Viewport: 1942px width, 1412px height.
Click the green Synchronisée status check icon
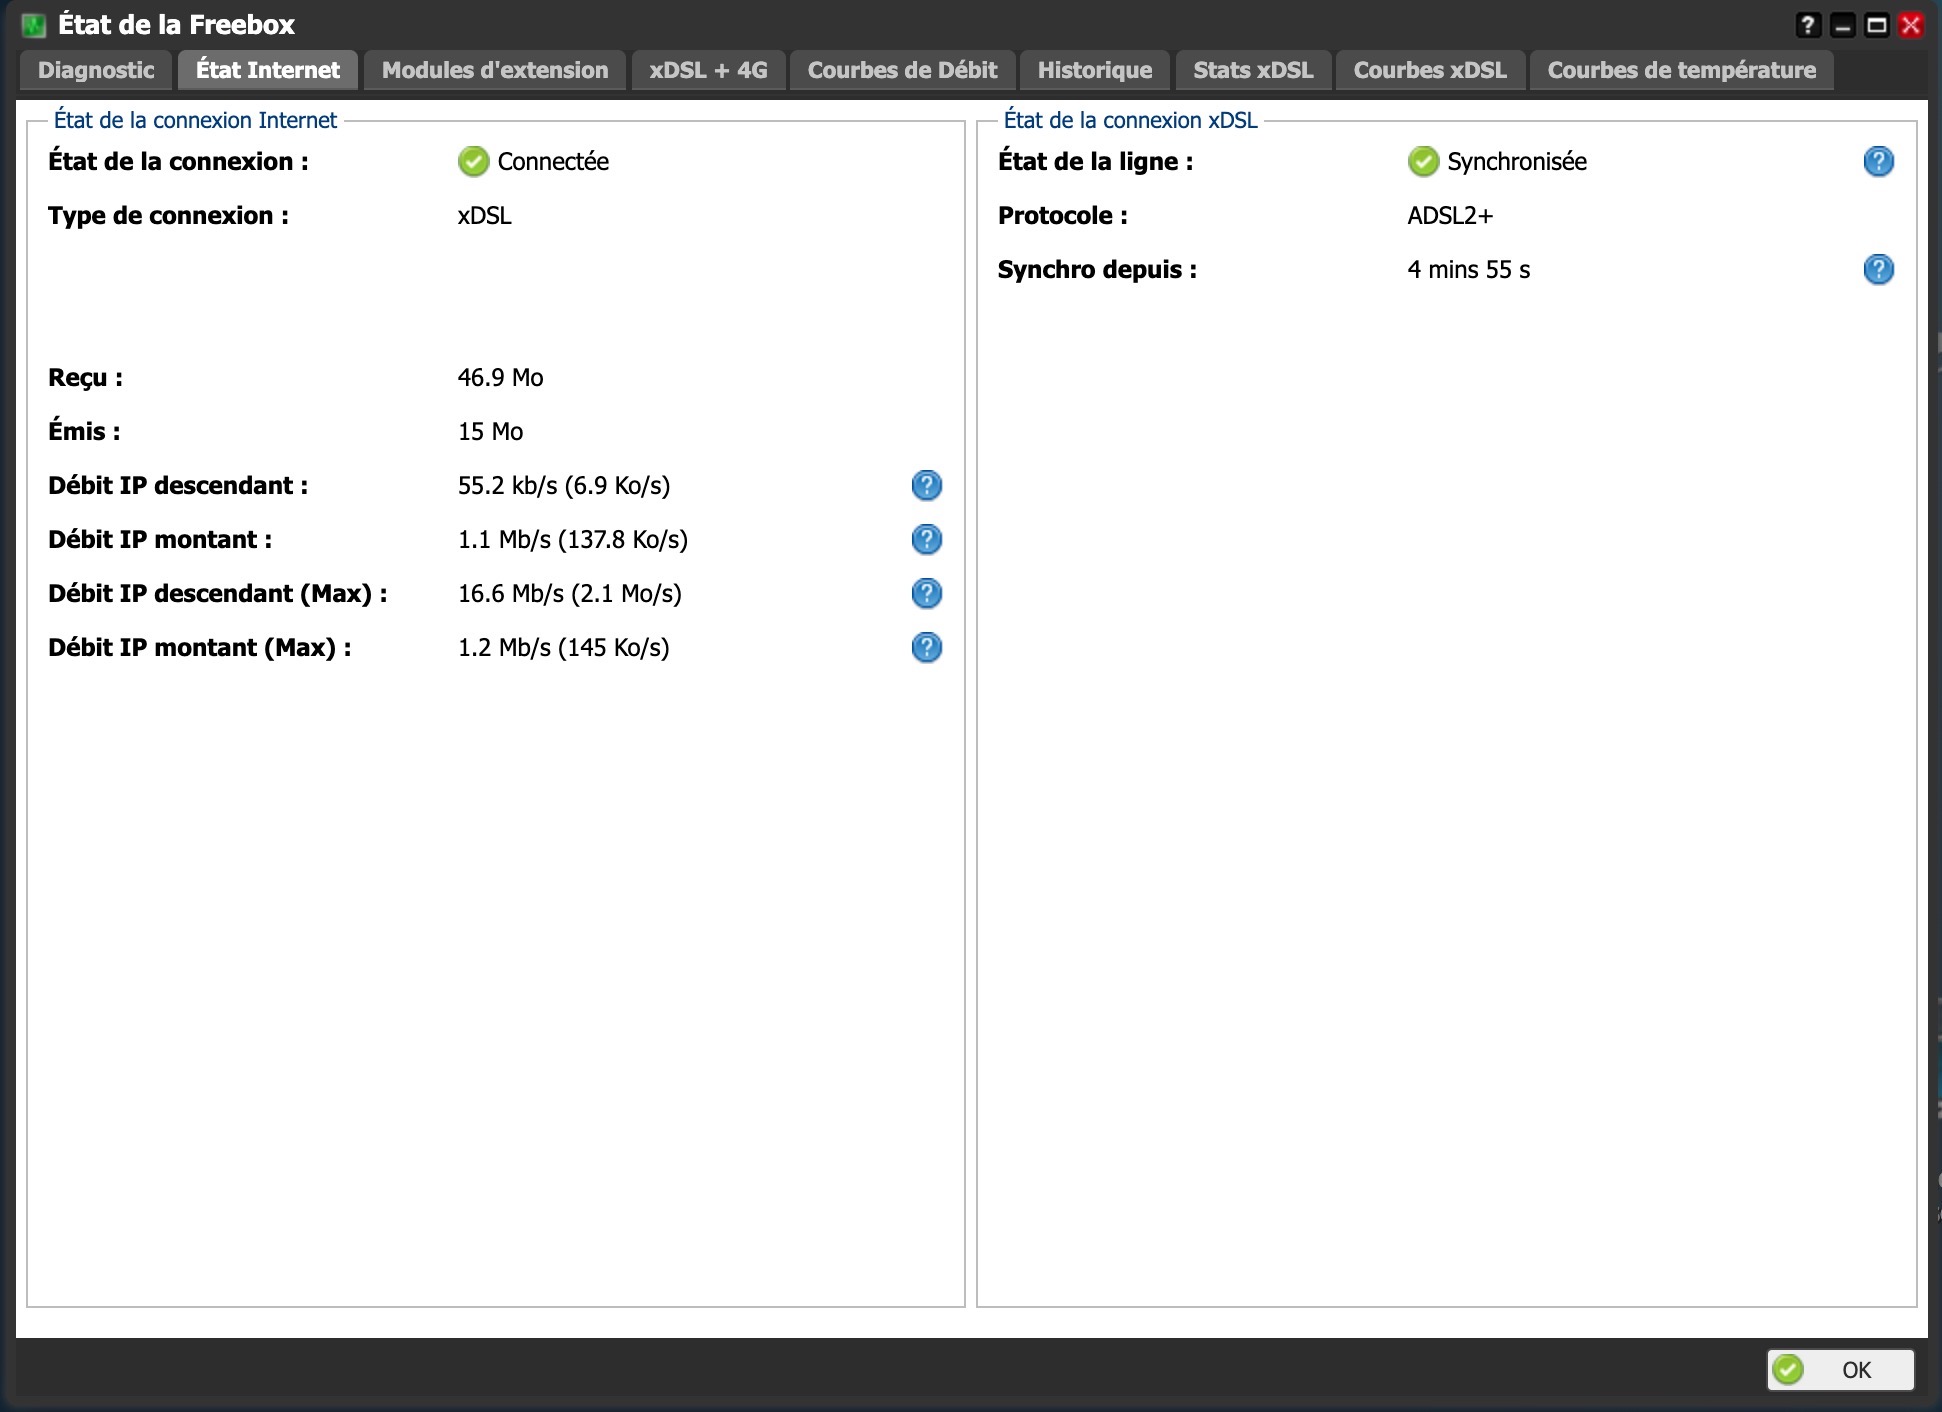pos(1423,161)
